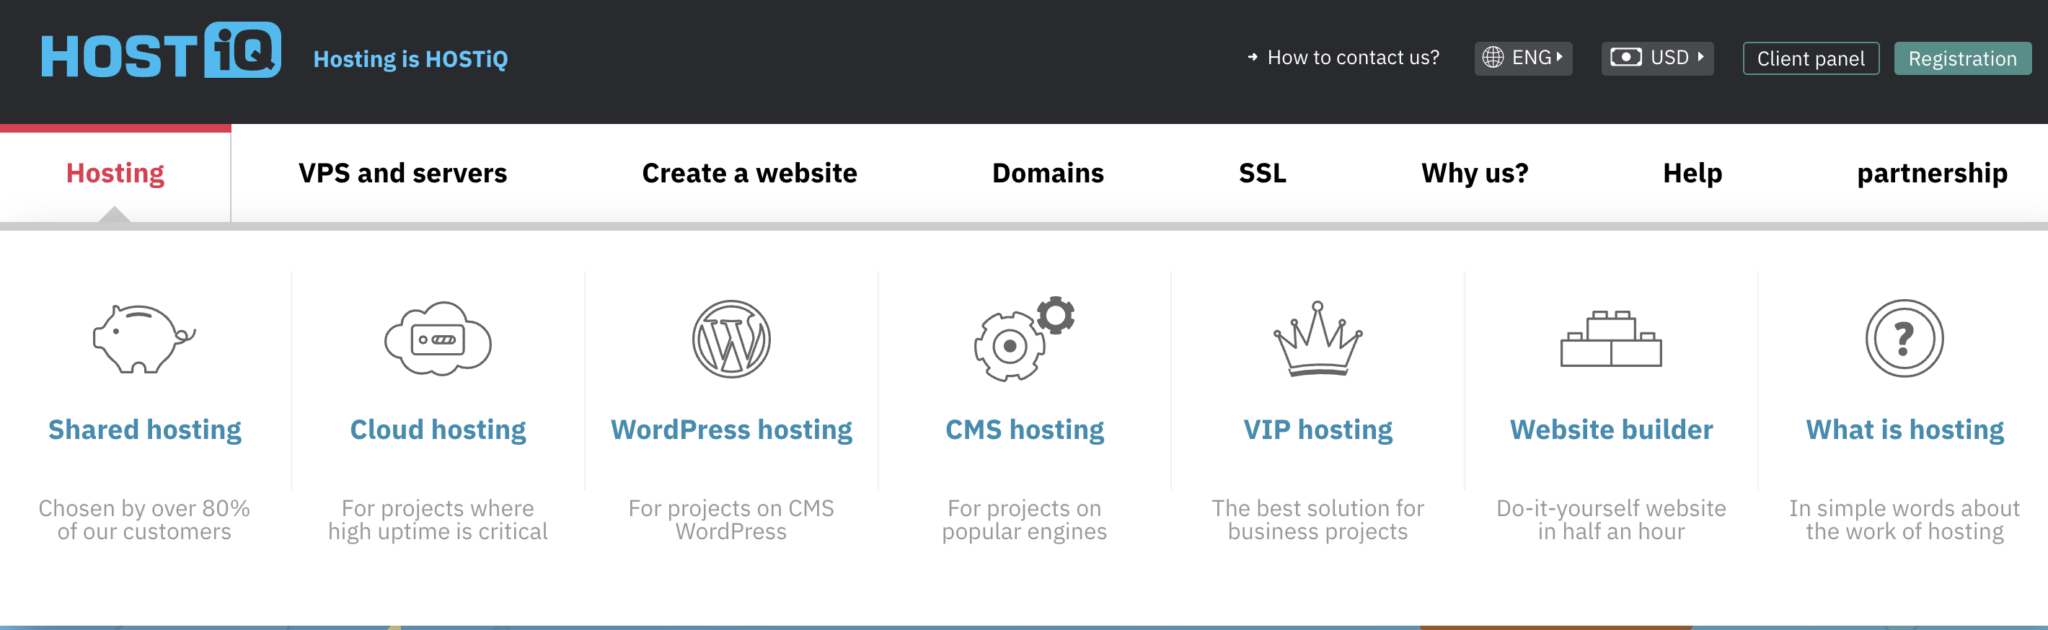Expand the USD currency selector
The width and height of the screenshot is (2048, 630).
tap(1657, 58)
